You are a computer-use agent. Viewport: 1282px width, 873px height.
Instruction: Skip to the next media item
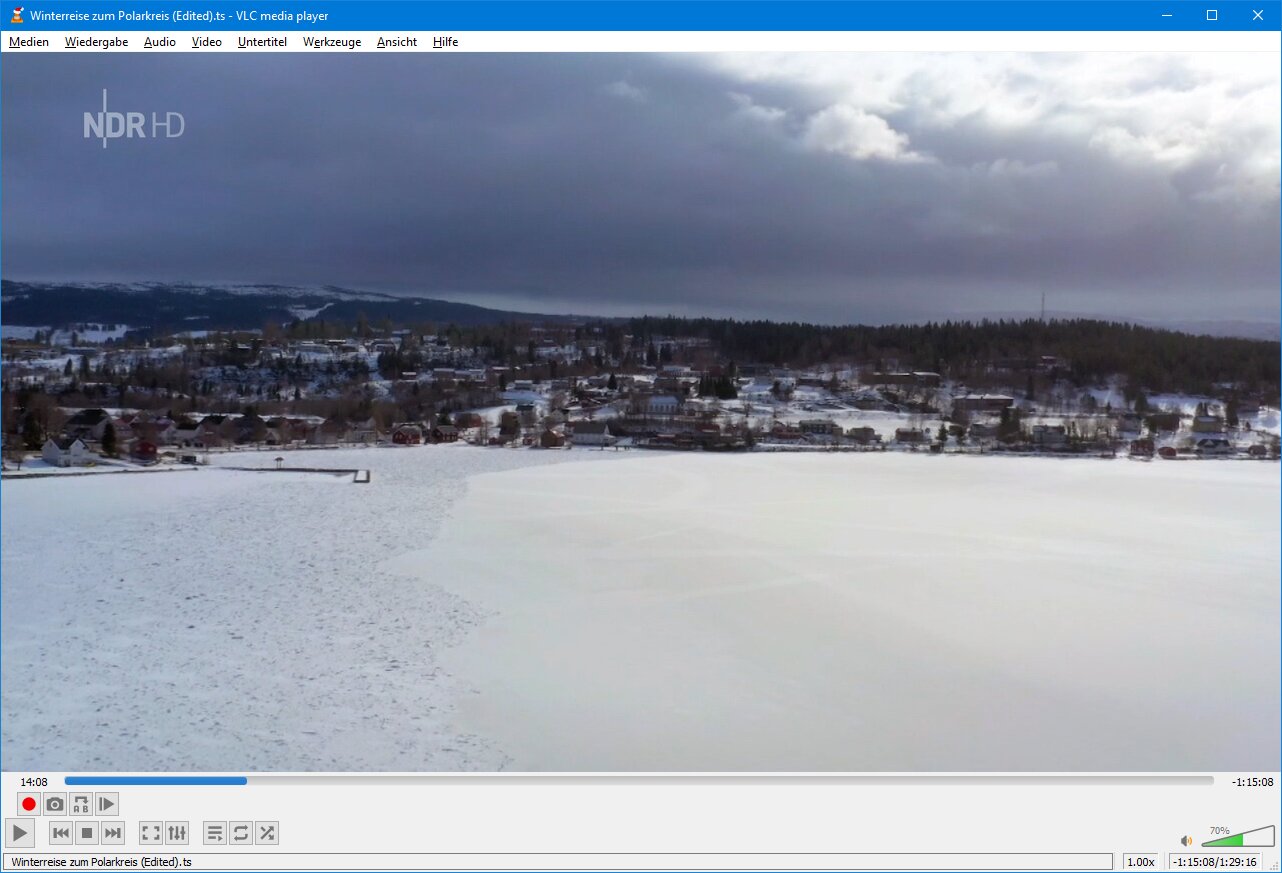pyautogui.click(x=113, y=833)
